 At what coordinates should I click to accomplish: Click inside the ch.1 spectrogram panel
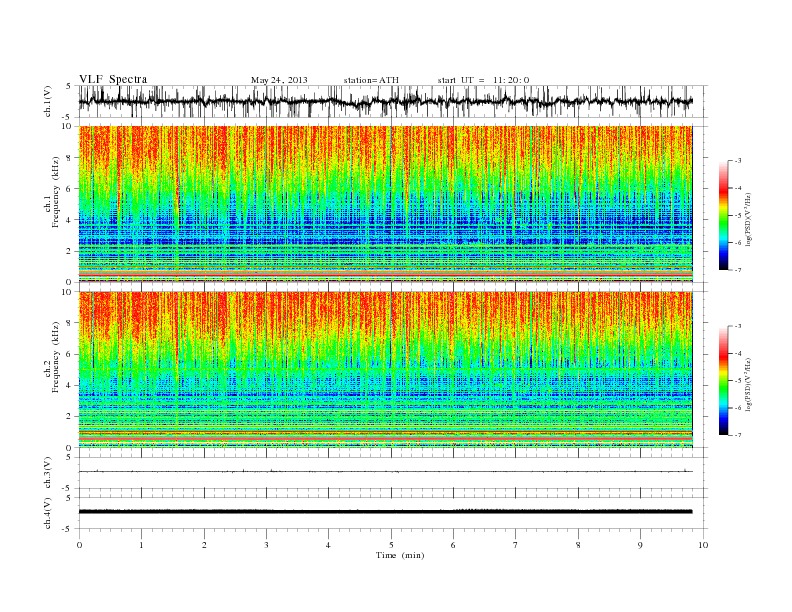[385, 204]
